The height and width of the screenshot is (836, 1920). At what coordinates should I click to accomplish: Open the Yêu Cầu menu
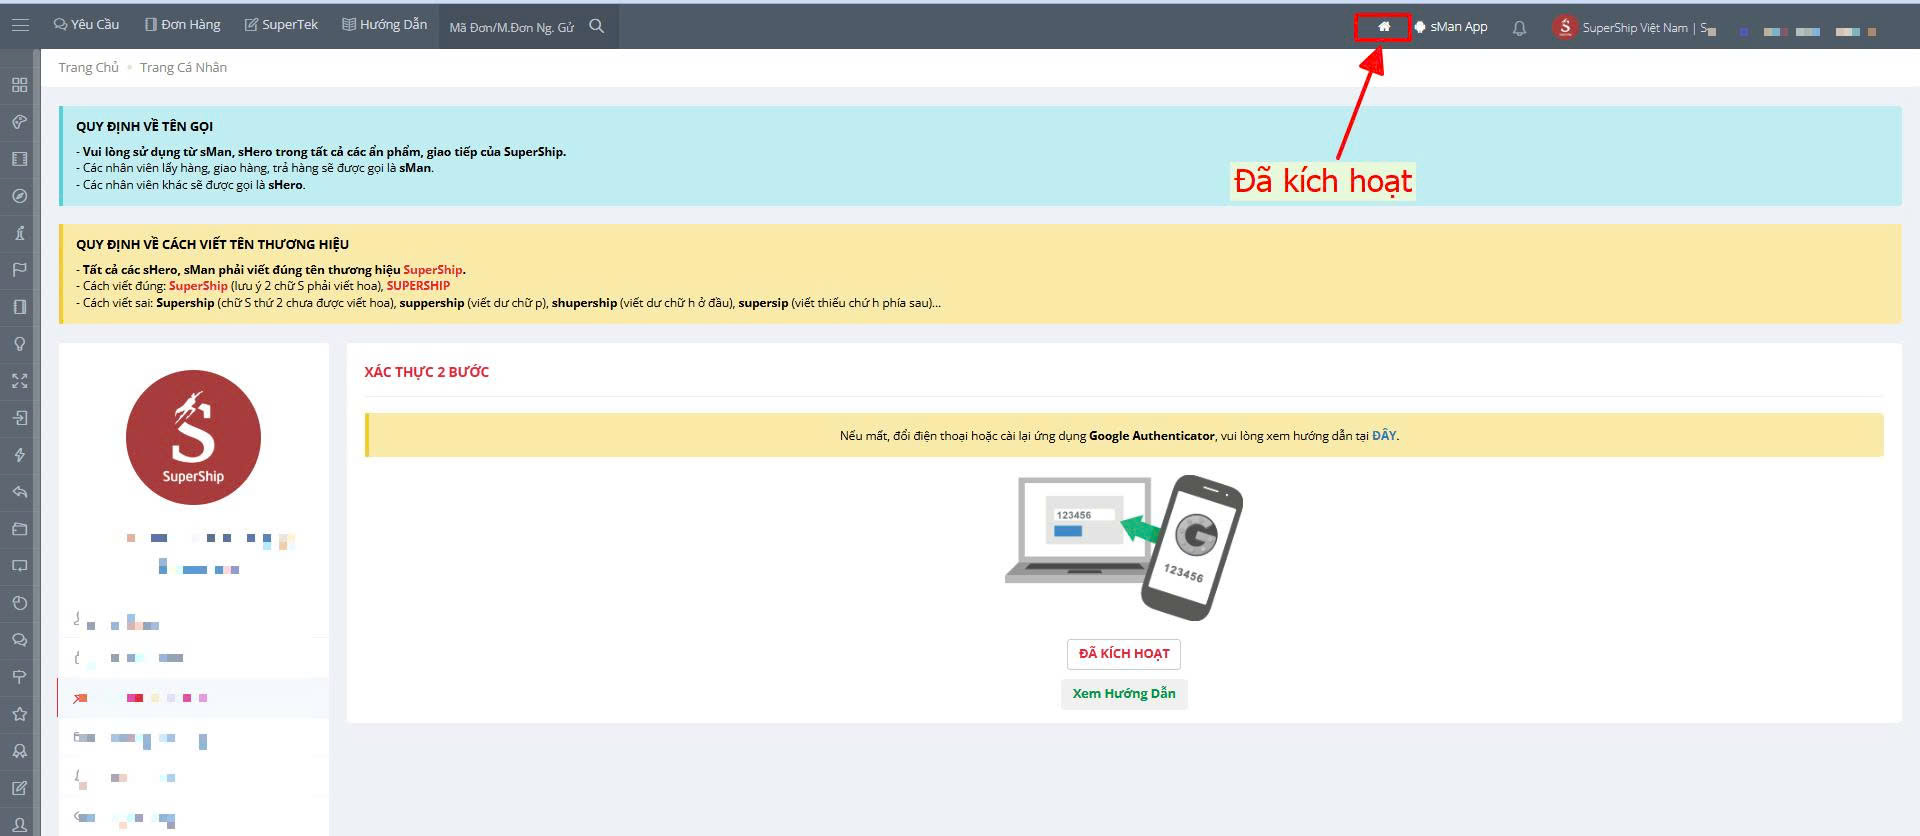click(86, 25)
